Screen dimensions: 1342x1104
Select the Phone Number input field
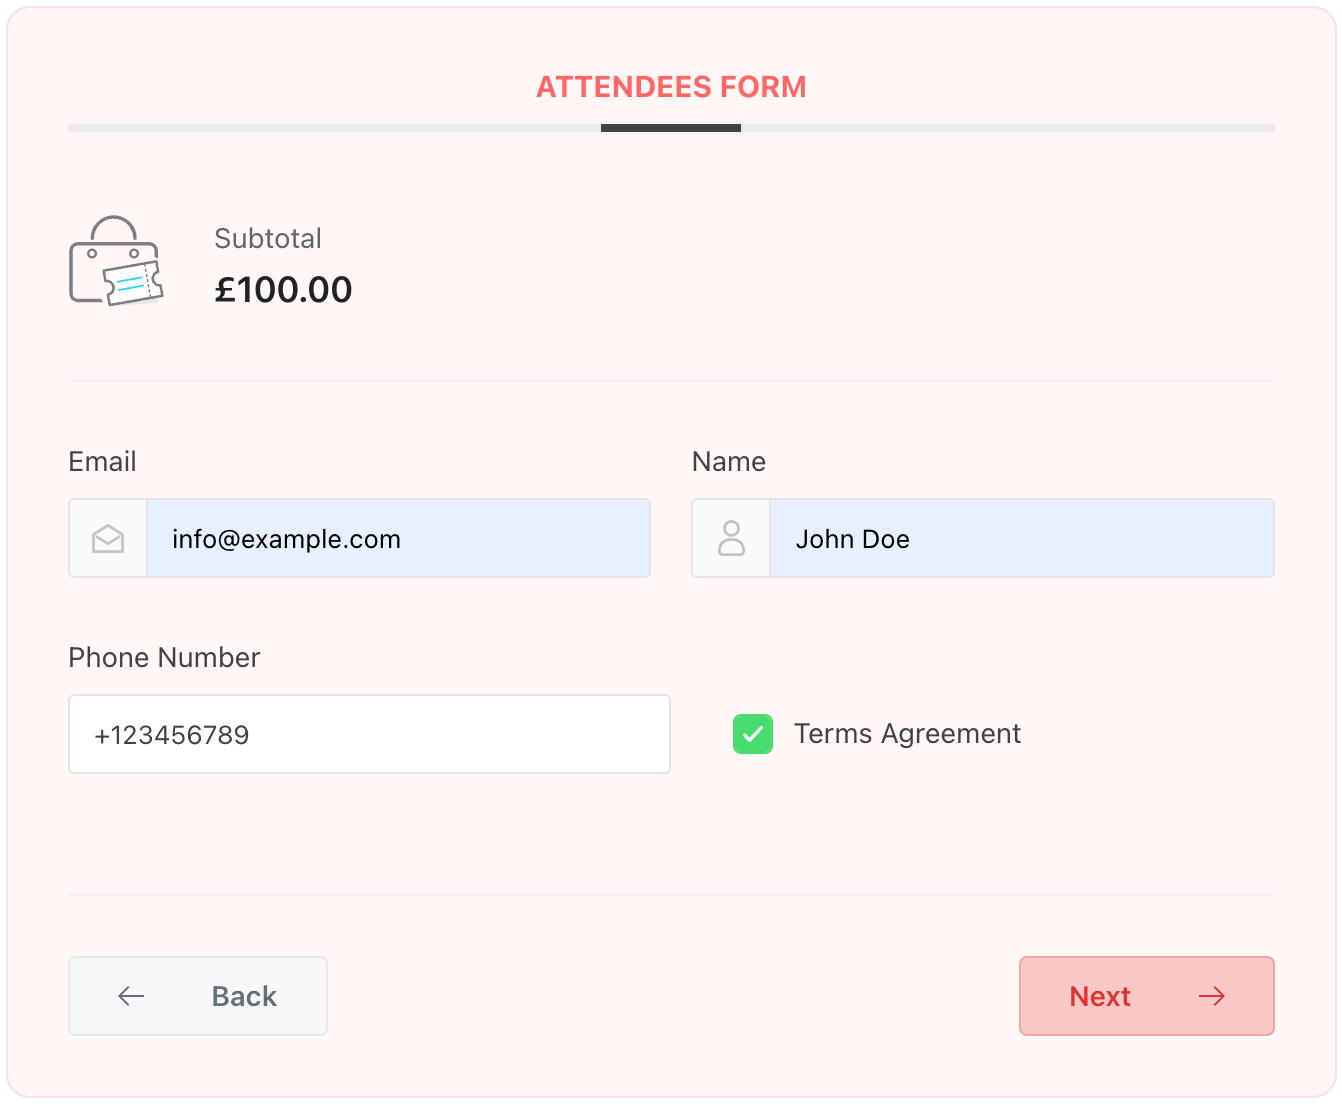tap(369, 735)
